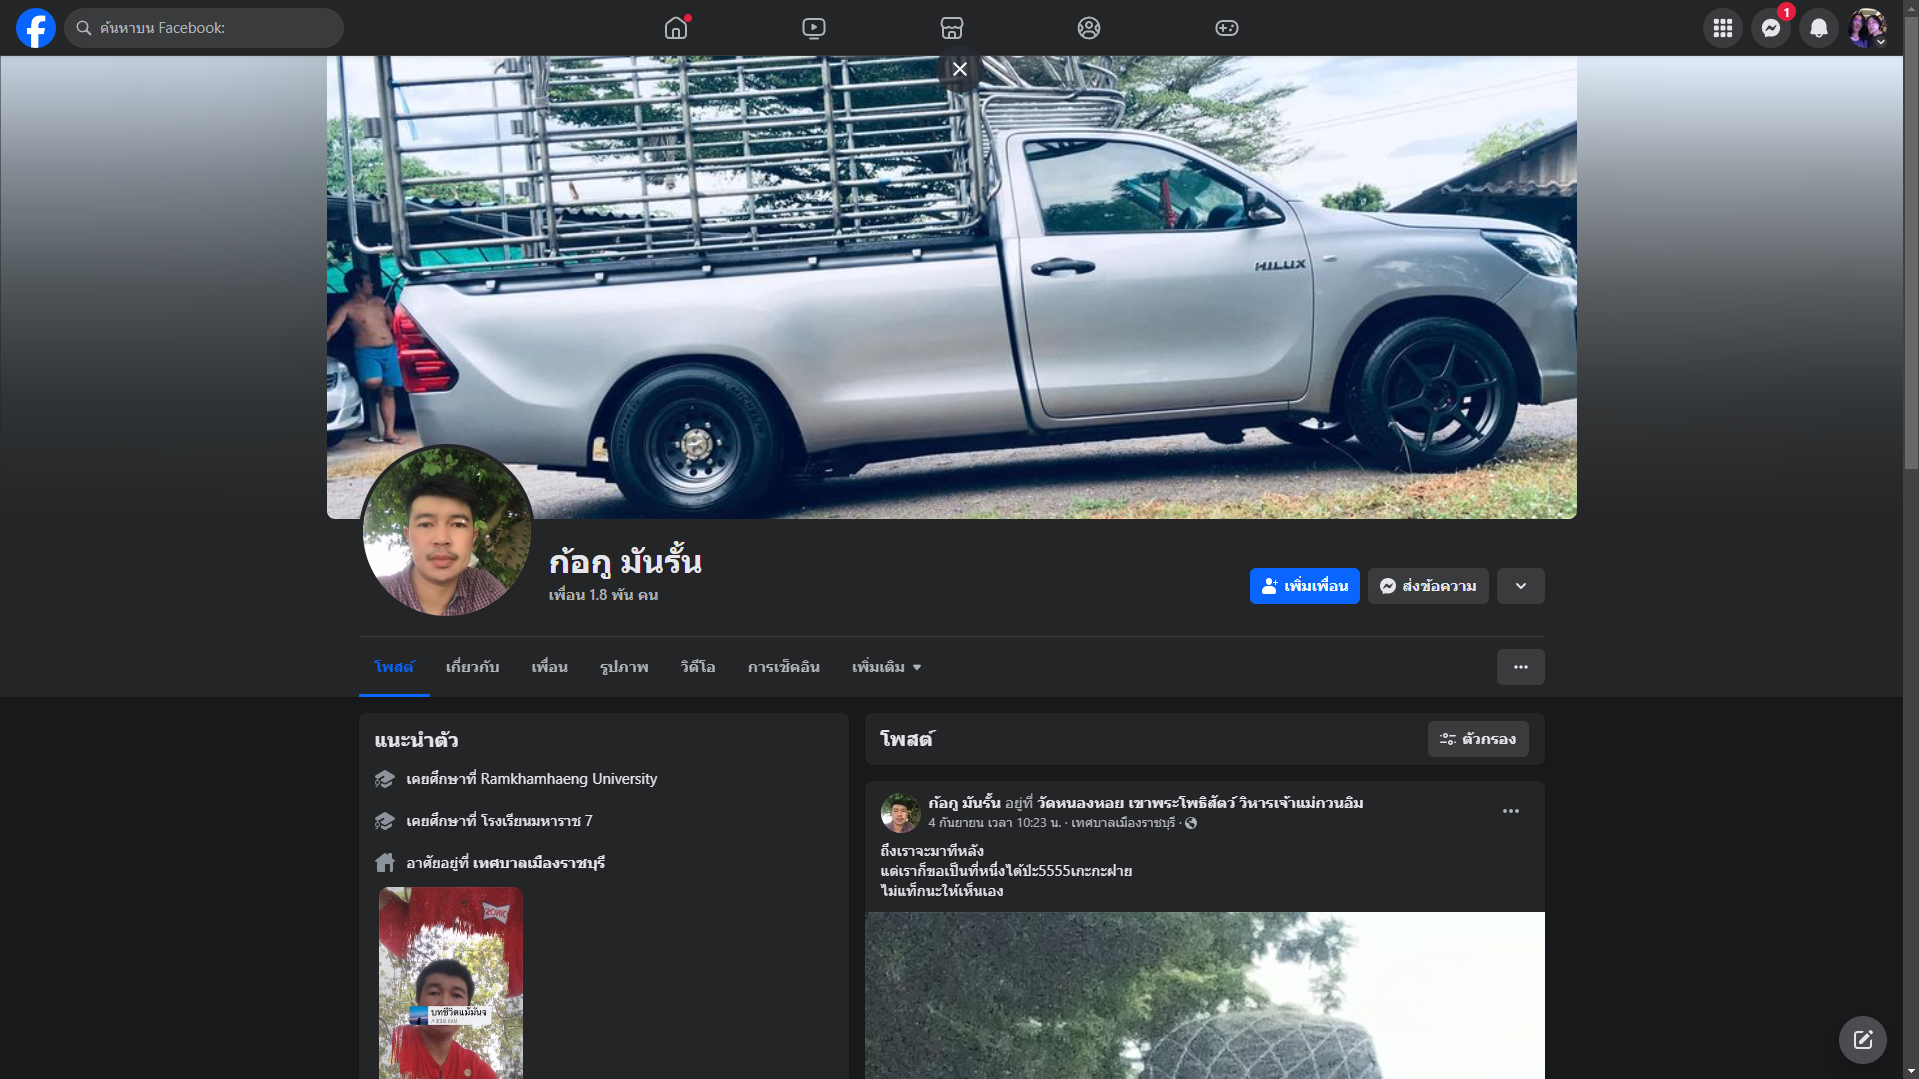
Task: Click the post author's small avatar
Action: tap(900, 813)
